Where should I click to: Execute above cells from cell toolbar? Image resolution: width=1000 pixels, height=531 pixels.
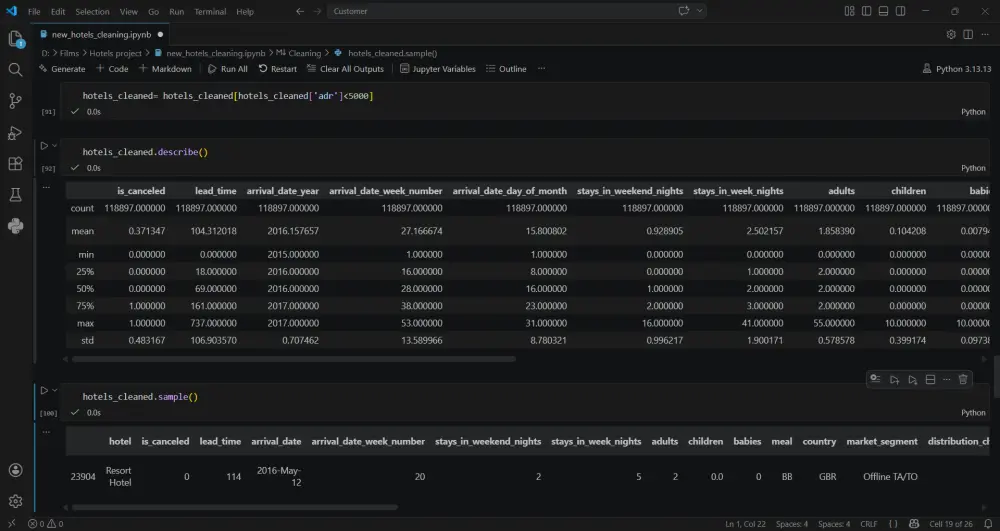(x=894, y=379)
